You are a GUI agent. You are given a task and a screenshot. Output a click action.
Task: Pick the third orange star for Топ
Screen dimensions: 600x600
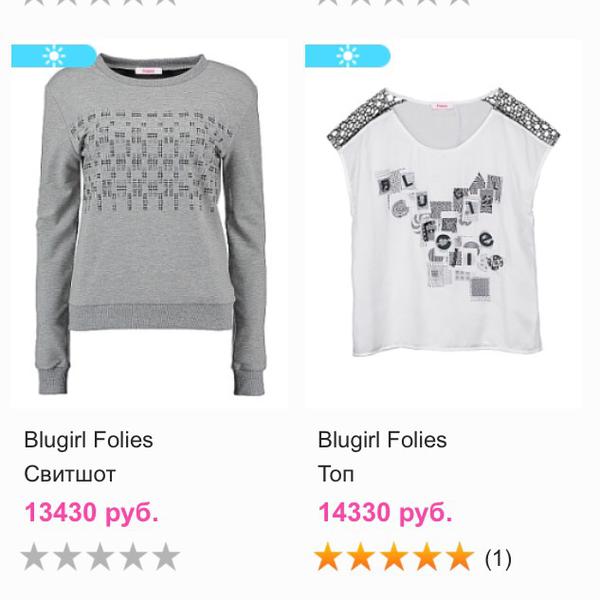[394, 556]
